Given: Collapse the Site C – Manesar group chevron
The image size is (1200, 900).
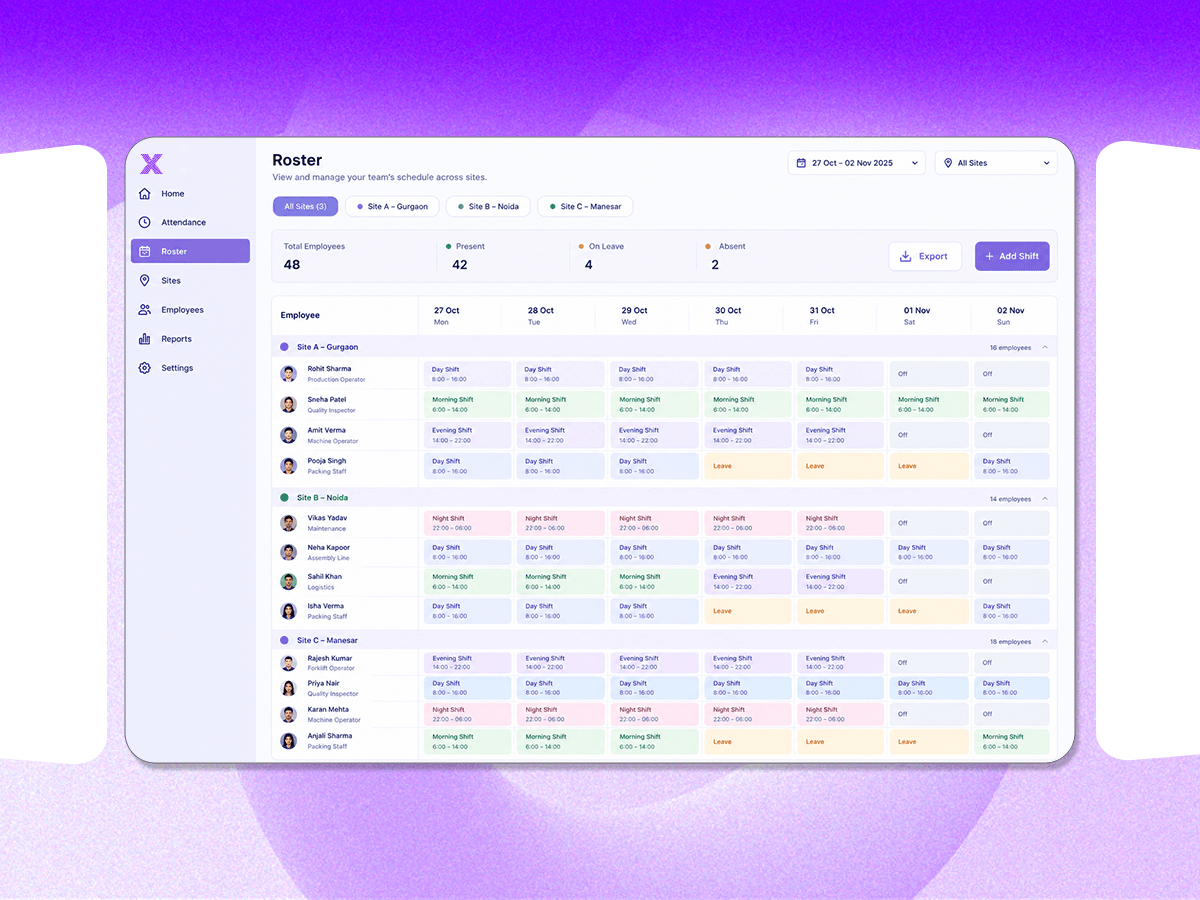Looking at the screenshot, I should point(1045,641).
